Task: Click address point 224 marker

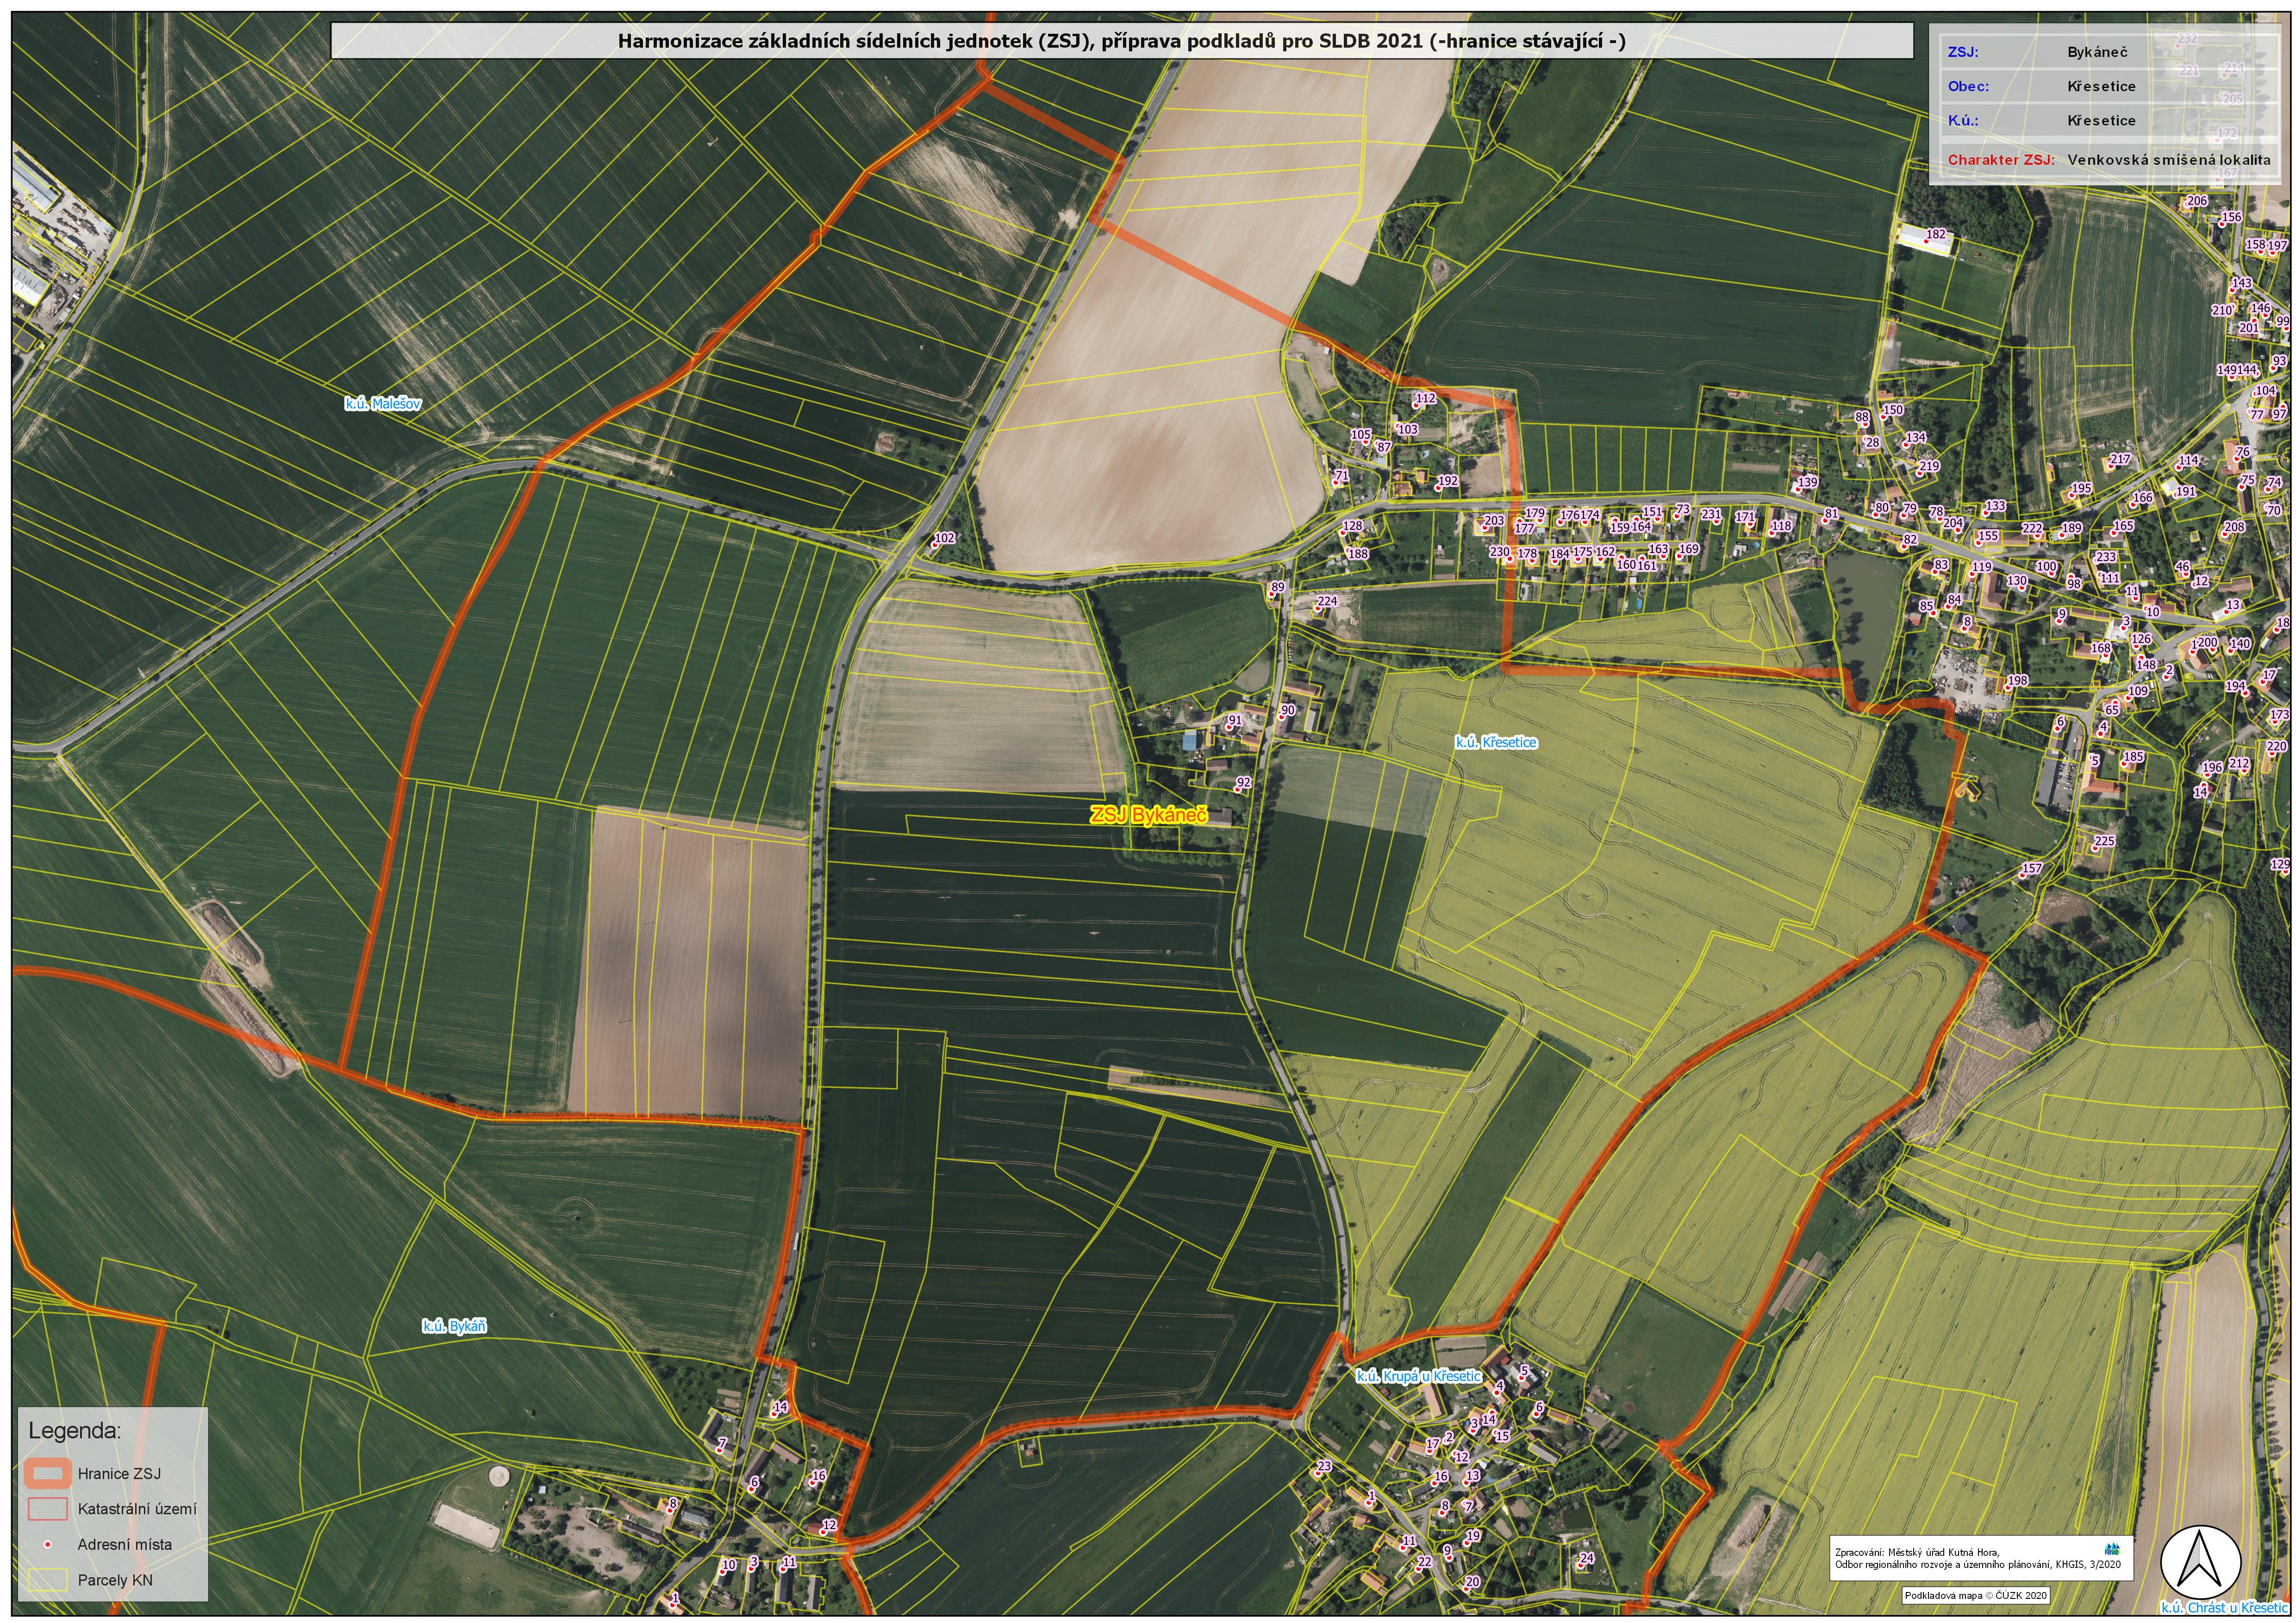Action: click(x=1318, y=609)
